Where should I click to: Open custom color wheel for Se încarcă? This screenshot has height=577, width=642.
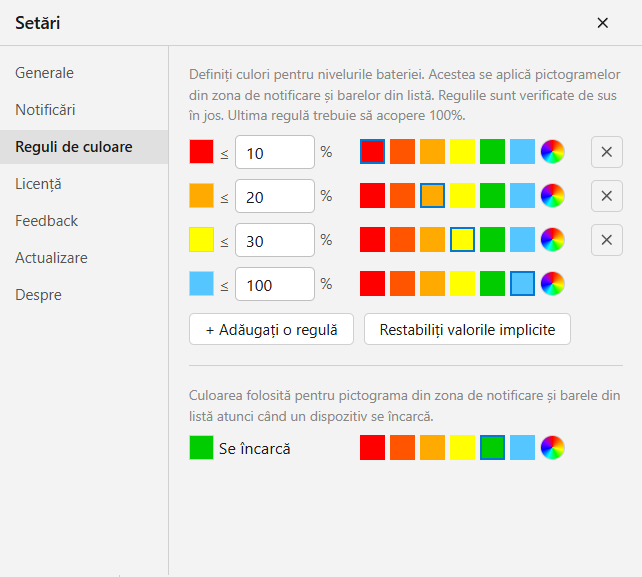click(x=552, y=448)
